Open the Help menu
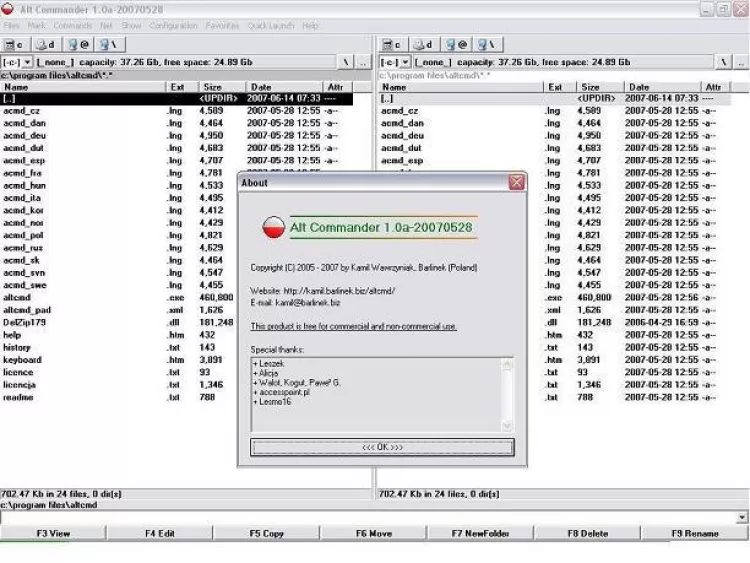The image size is (750, 563). [x=310, y=26]
